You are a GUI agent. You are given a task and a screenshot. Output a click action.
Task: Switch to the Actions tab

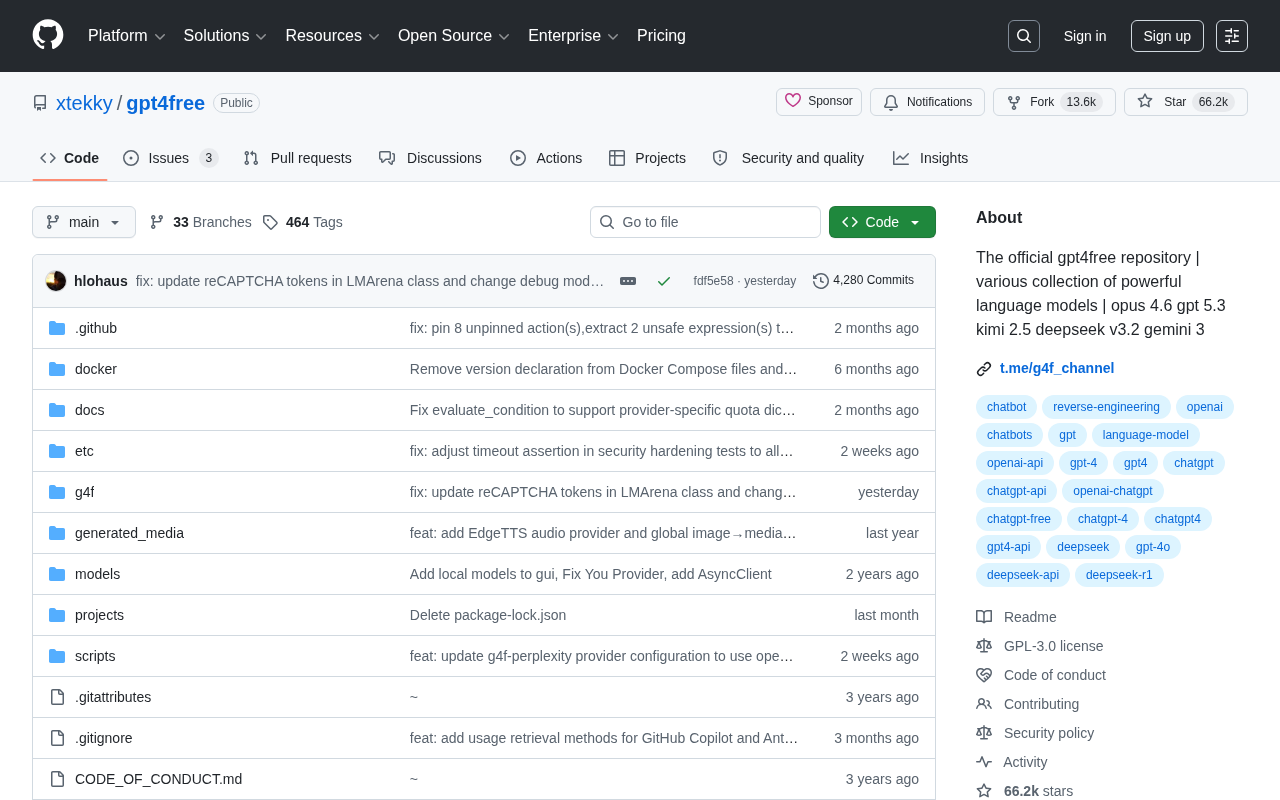pyautogui.click(x=546, y=158)
